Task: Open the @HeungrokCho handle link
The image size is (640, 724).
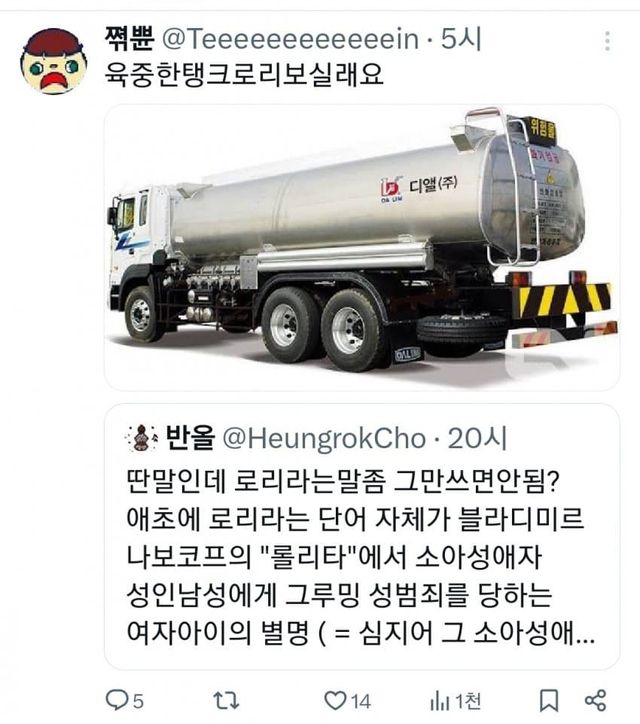Action: click(x=324, y=438)
